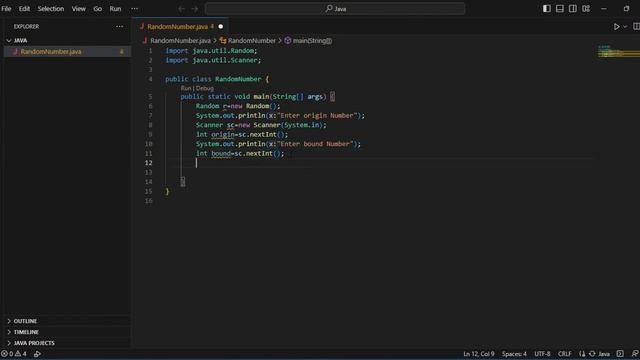Open Explorer views and more actions ellipsis
The width and height of the screenshot is (640, 360).
[x=119, y=27]
